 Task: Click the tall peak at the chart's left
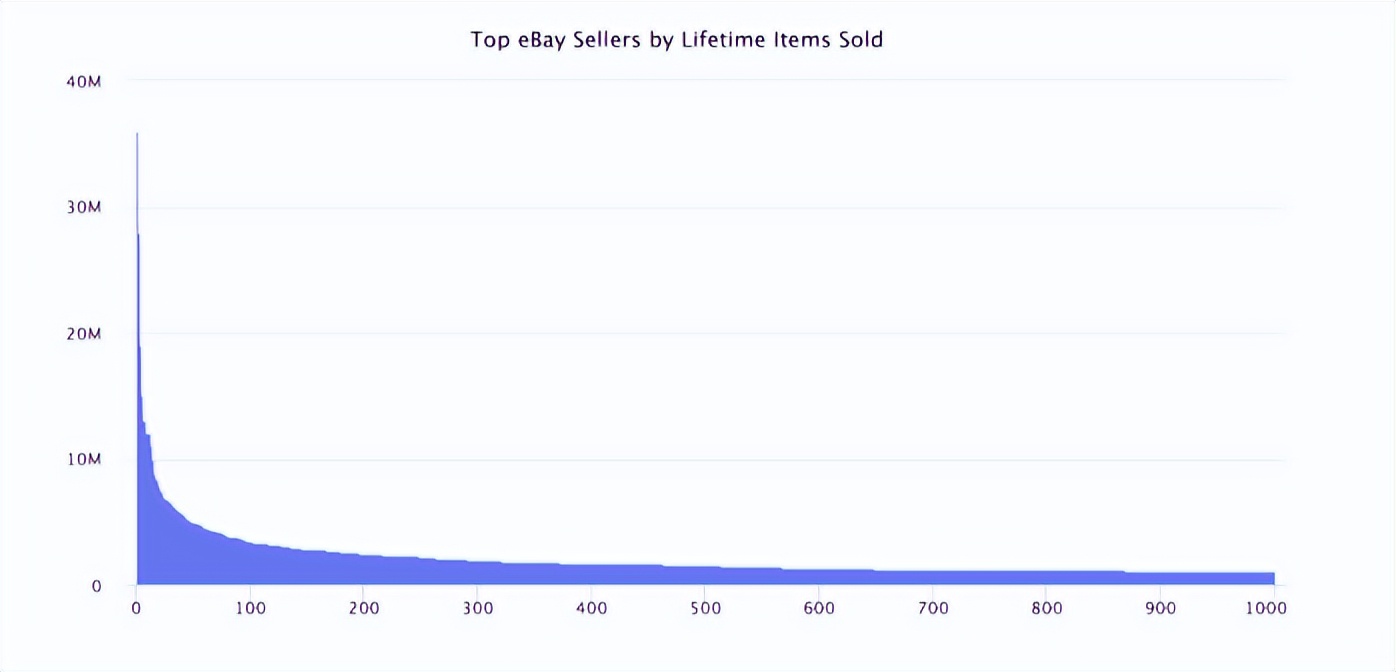[x=137, y=200]
